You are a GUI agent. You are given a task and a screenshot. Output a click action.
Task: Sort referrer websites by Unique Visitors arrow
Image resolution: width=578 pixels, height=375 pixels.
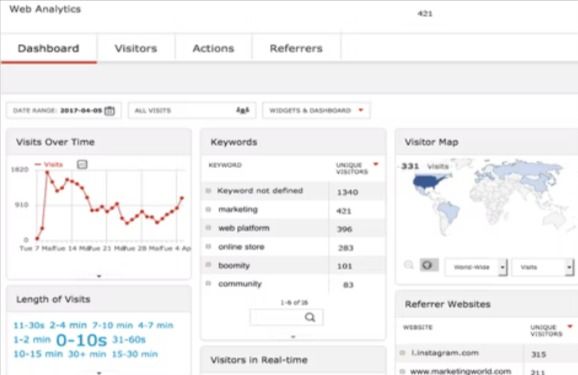click(570, 326)
